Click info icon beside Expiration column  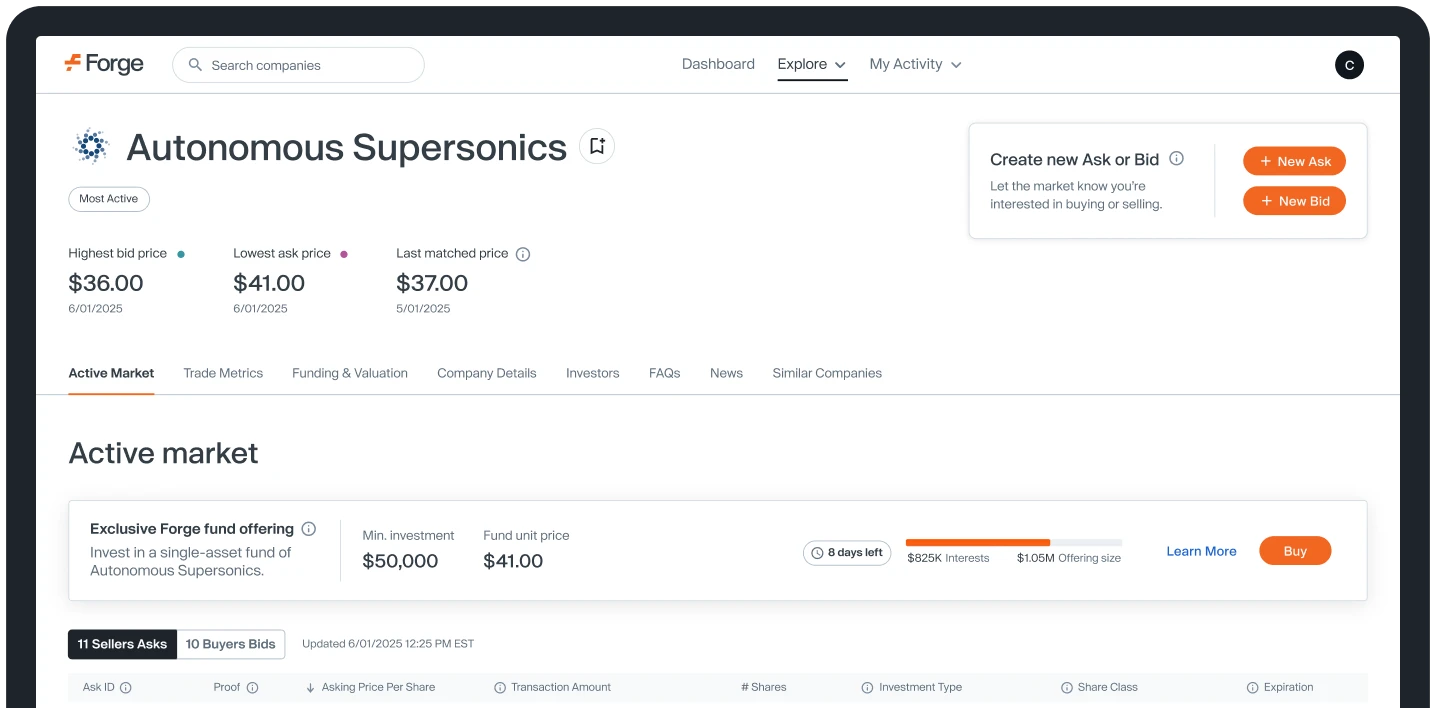(x=1253, y=687)
